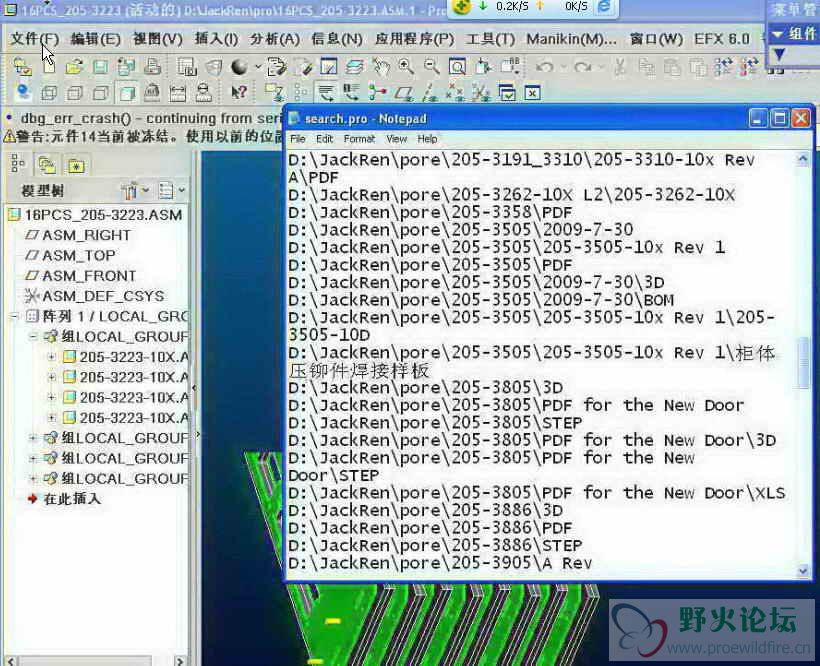Click the Cut scissors icon

pyautogui.click(x=620, y=67)
